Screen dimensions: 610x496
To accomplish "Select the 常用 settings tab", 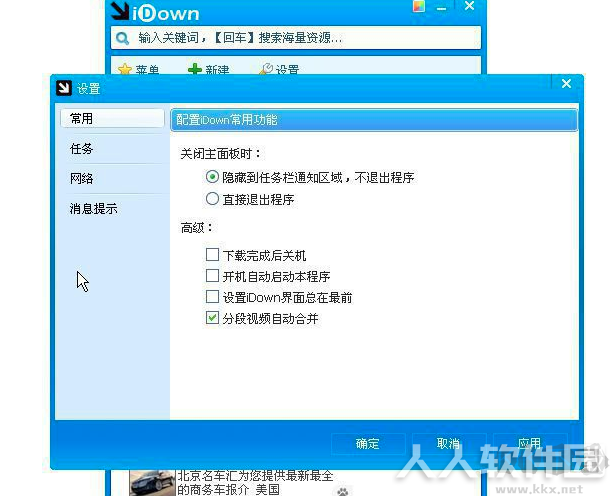I will point(112,118).
